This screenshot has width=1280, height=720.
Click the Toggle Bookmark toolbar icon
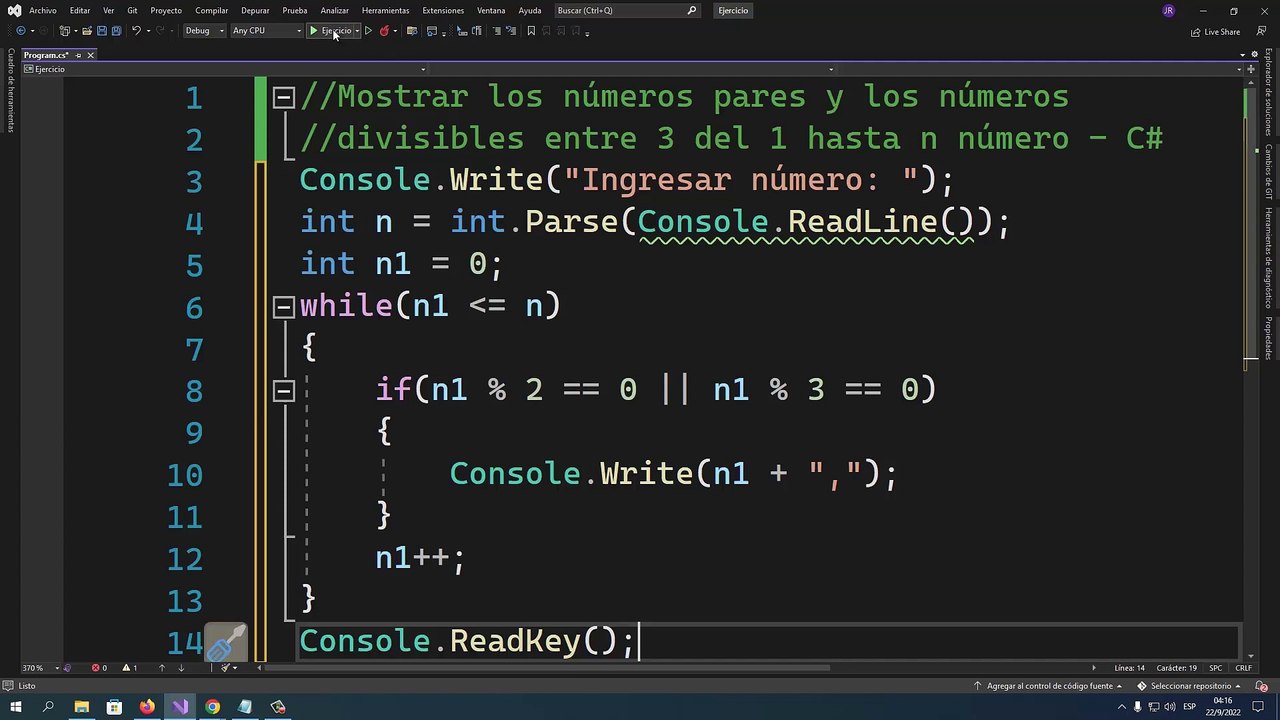point(531,31)
